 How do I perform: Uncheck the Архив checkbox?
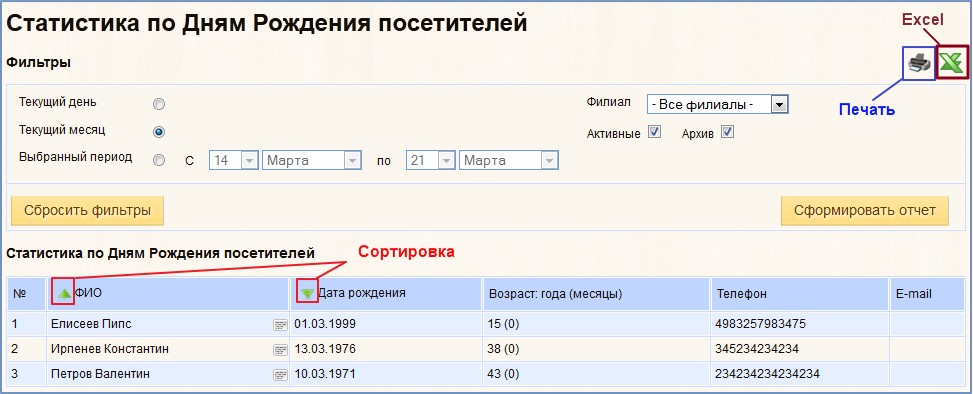[727, 132]
